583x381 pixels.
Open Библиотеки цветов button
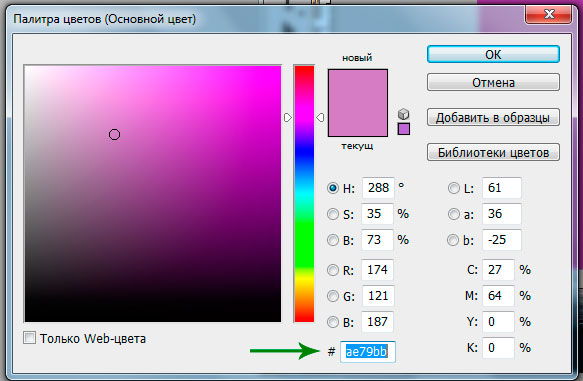click(493, 152)
